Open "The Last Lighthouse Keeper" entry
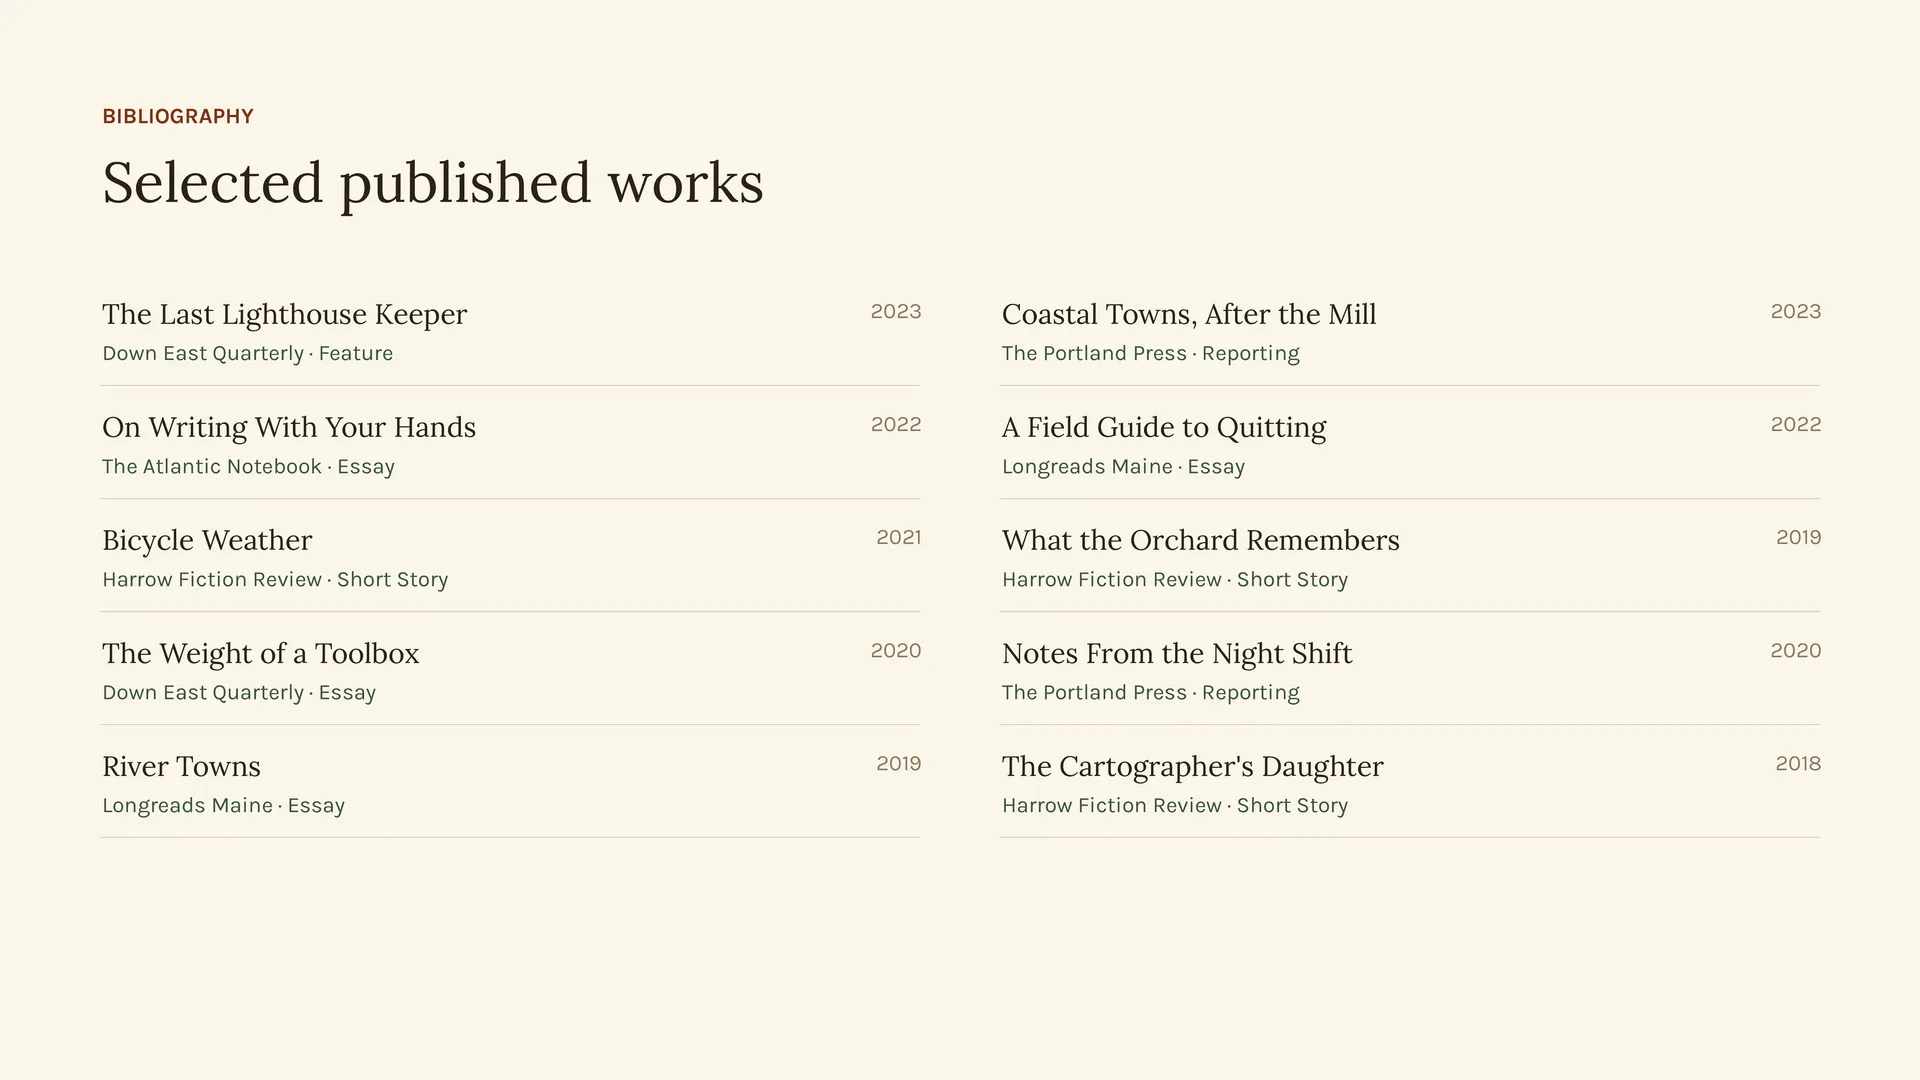The height and width of the screenshot is (1080, 1920). pyautogui.click(x=284, y=314)
